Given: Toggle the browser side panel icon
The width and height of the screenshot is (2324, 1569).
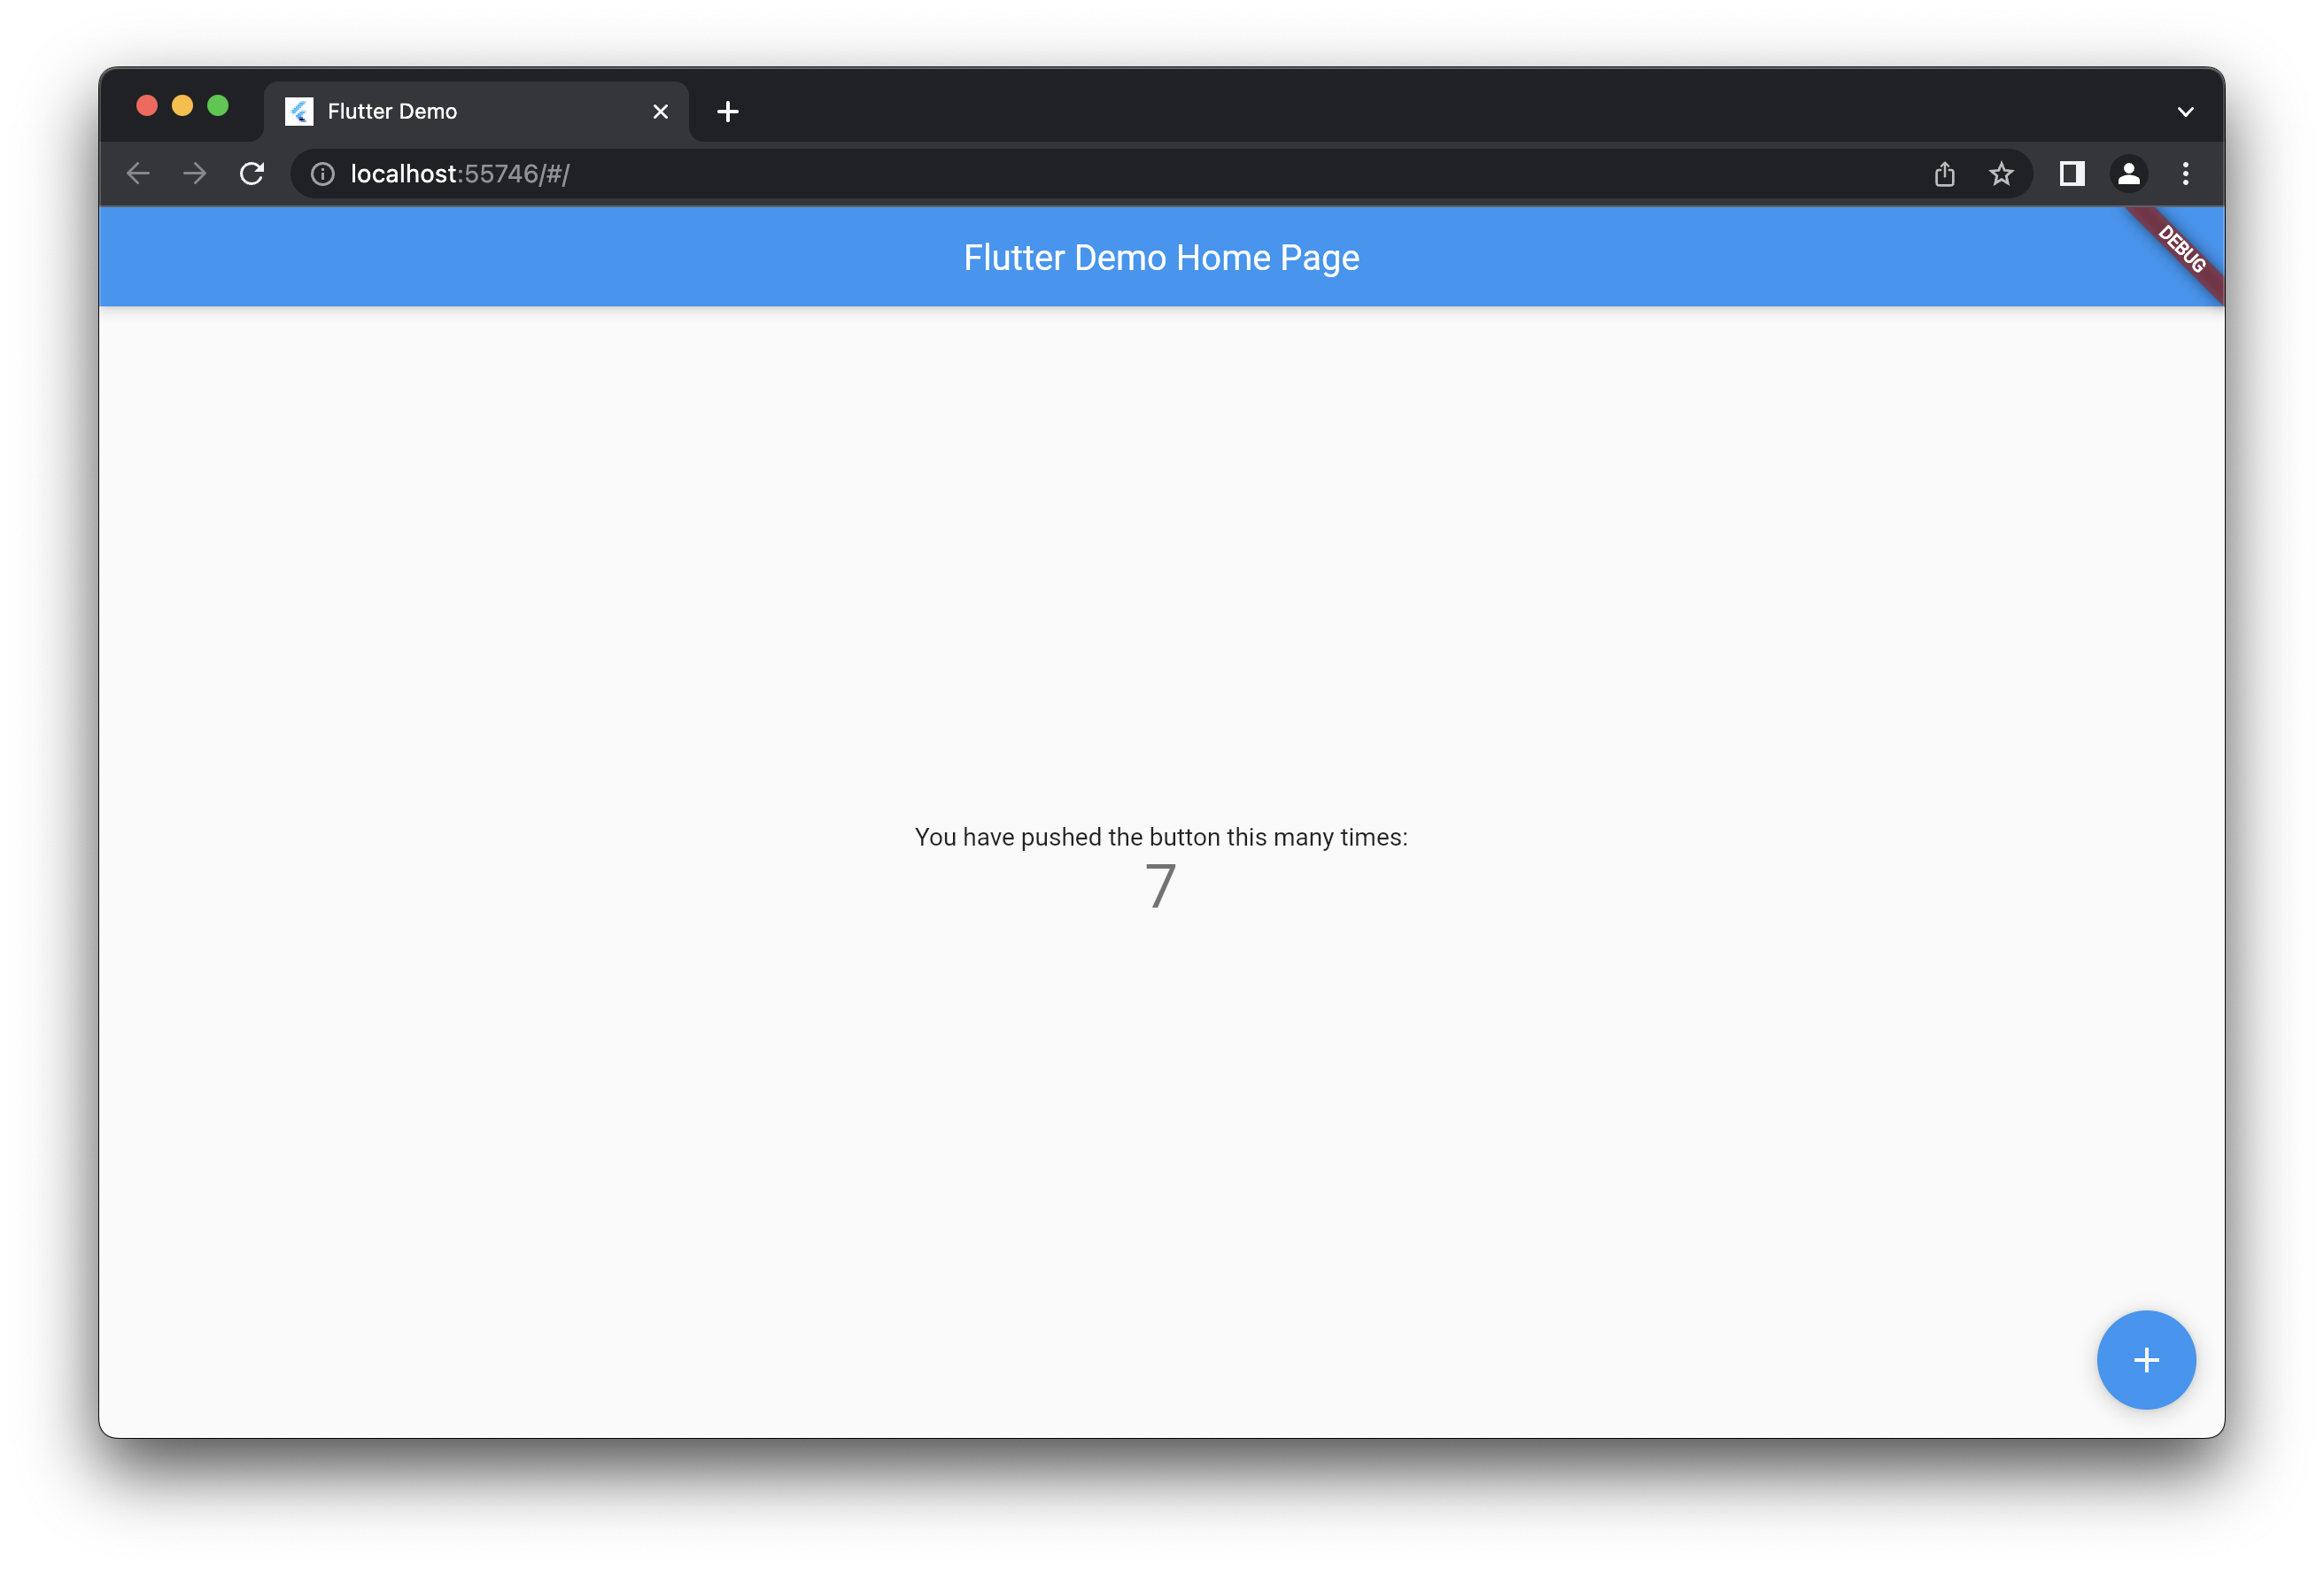Looking at the screenshot, I should click(2071, 174).
